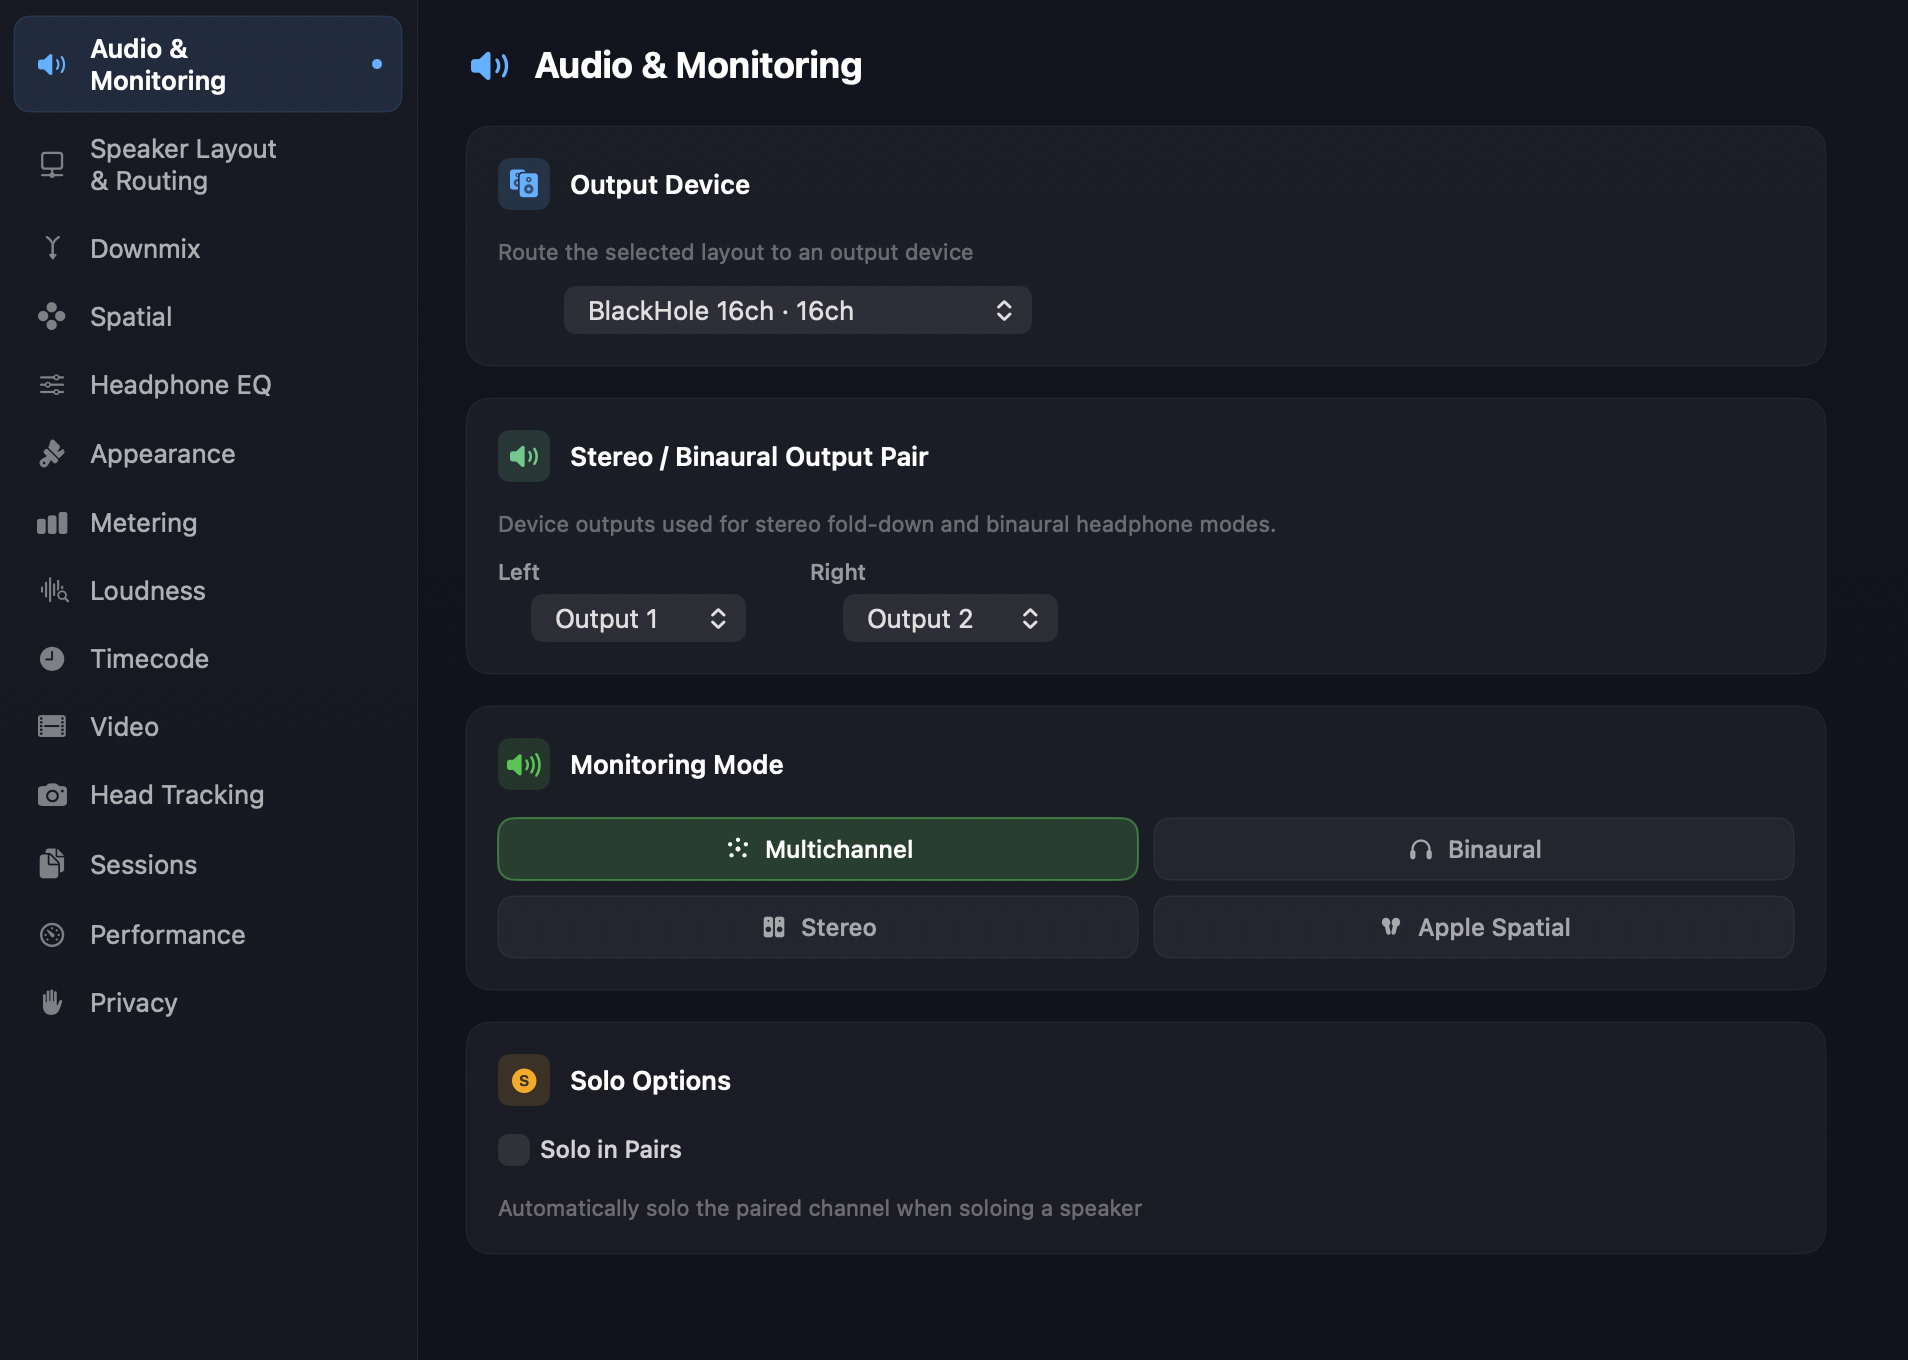Click the Video film strip icon

tap(52, 727)
